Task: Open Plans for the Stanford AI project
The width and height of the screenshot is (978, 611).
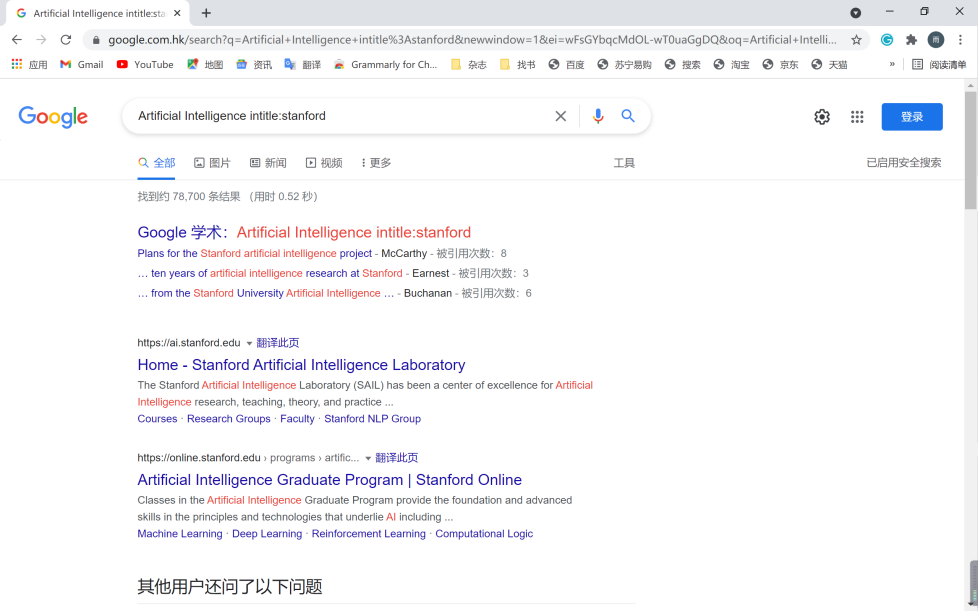Action: [254, 253]
